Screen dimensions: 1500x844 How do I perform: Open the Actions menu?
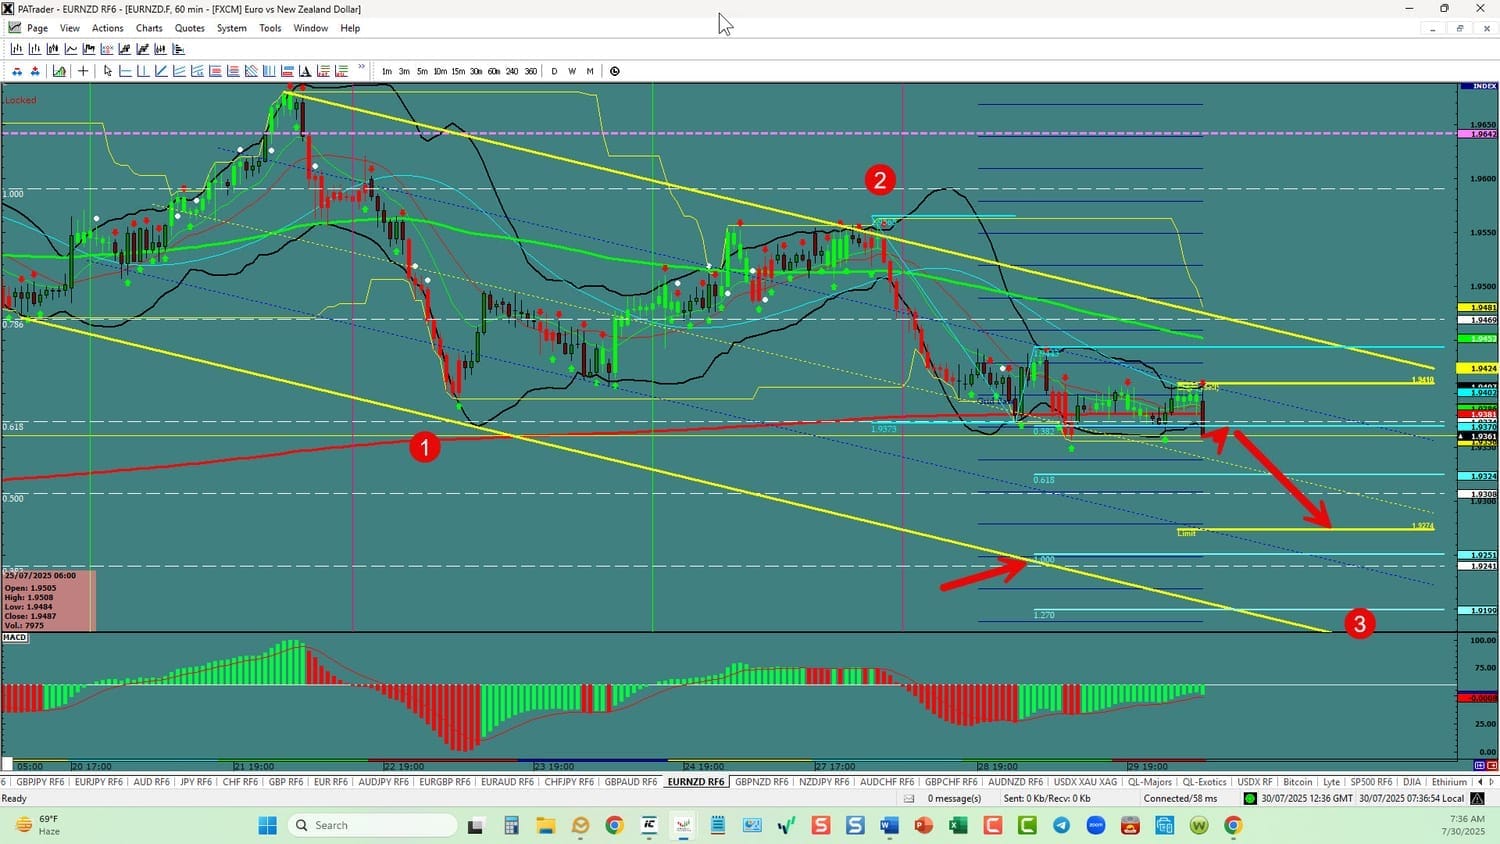tap(108, 28)
